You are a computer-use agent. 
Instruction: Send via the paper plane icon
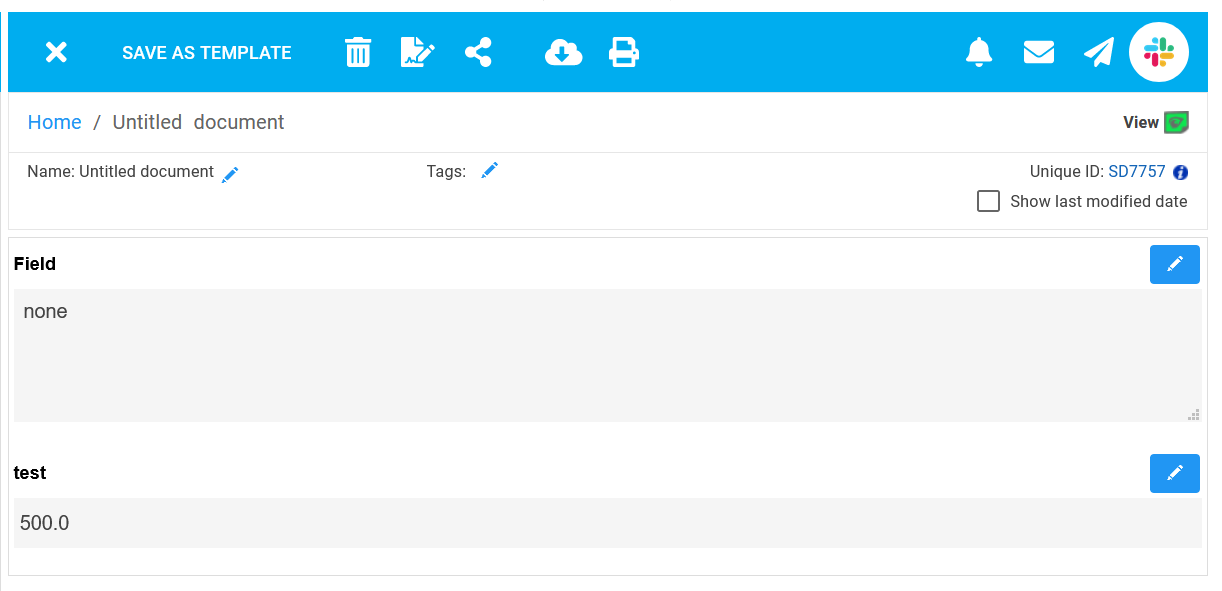(x=1099, y=52)
